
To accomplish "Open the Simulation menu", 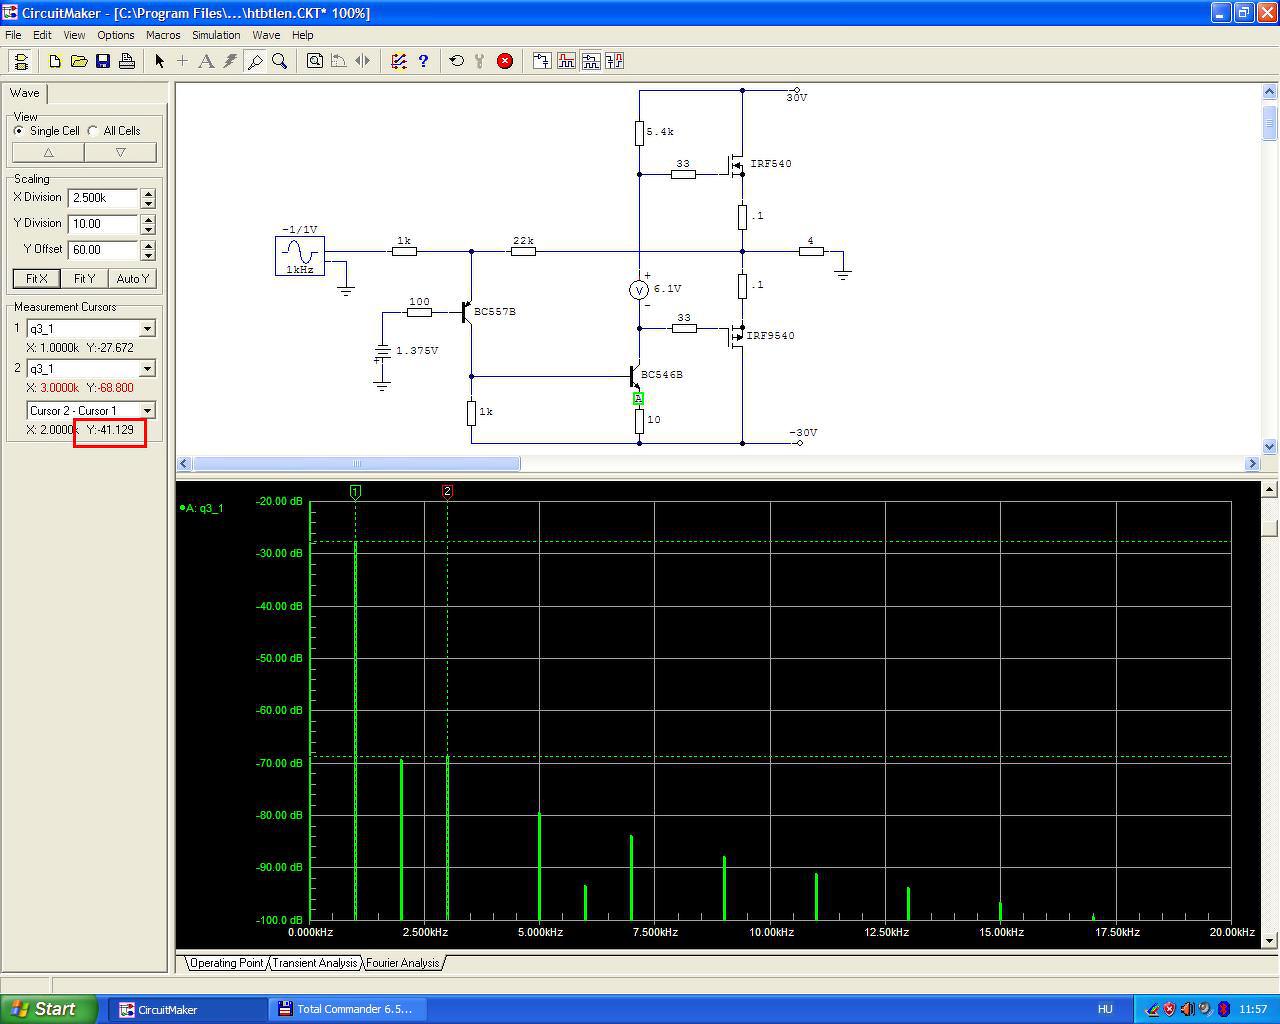I will 216,35.
